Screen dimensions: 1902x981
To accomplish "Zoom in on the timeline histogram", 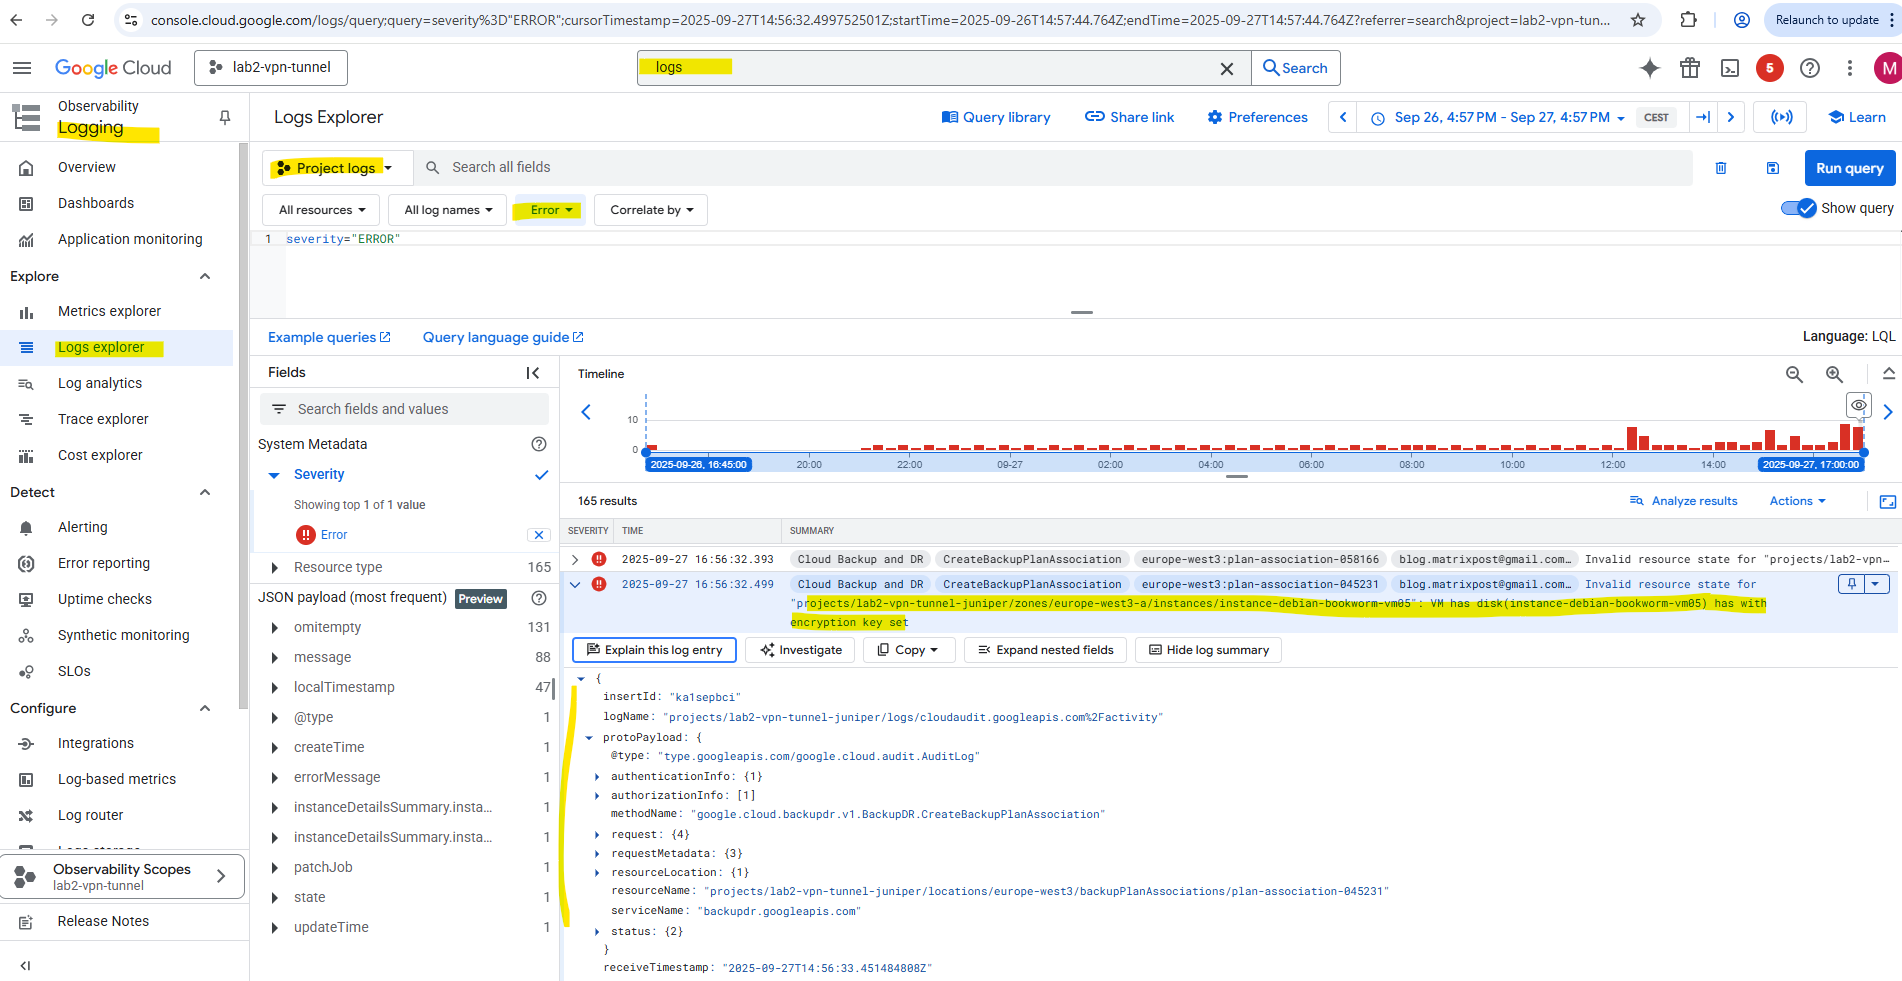I will tap(1834, 374).
